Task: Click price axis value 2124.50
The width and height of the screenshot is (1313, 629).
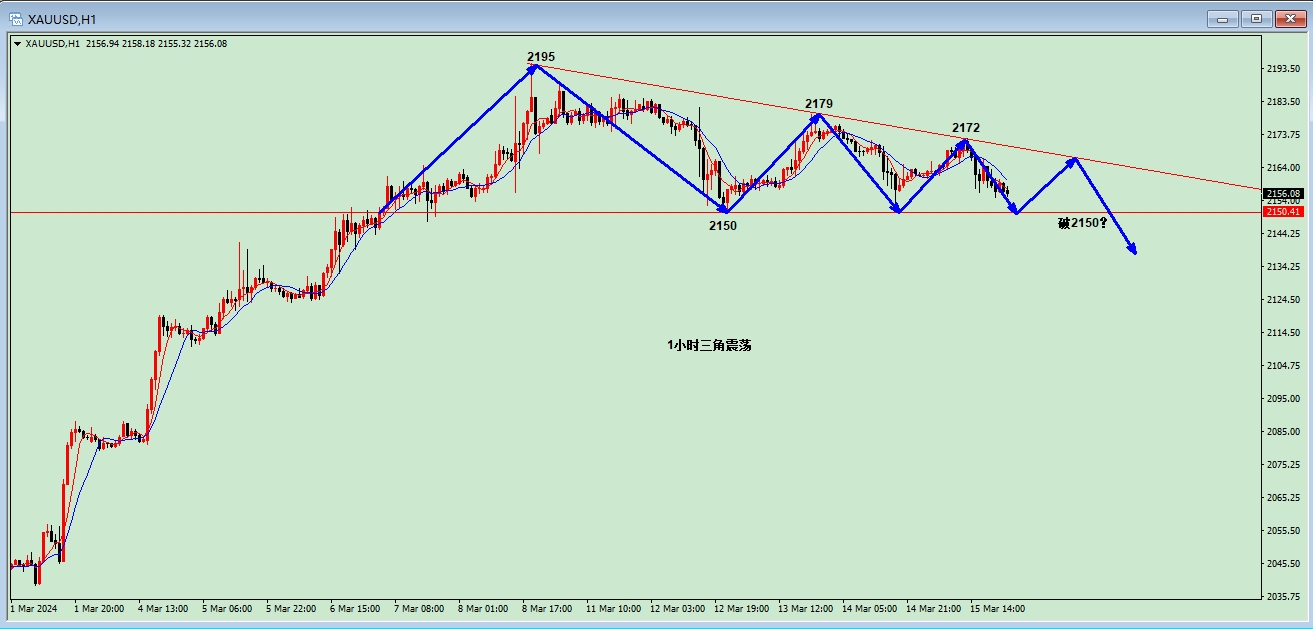Action: coord(1284,300)
